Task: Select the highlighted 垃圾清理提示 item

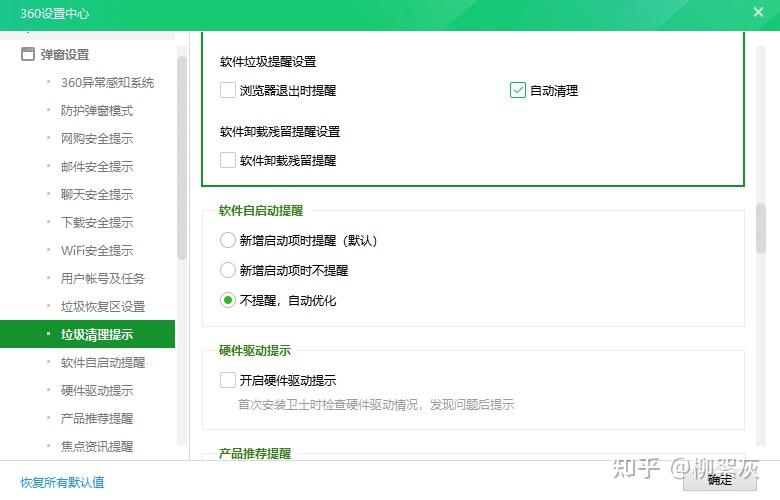Action: tap(88, 334)
